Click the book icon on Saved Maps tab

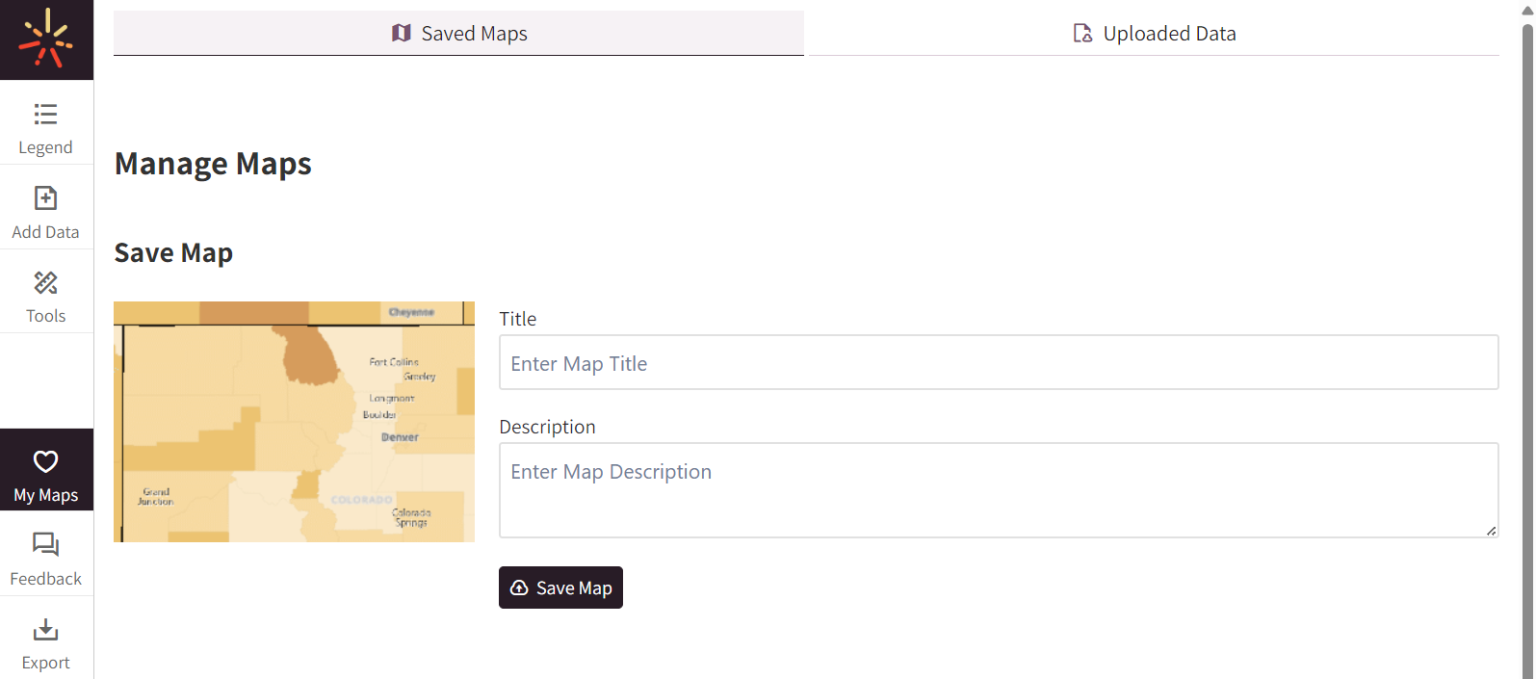pos(400,32)
